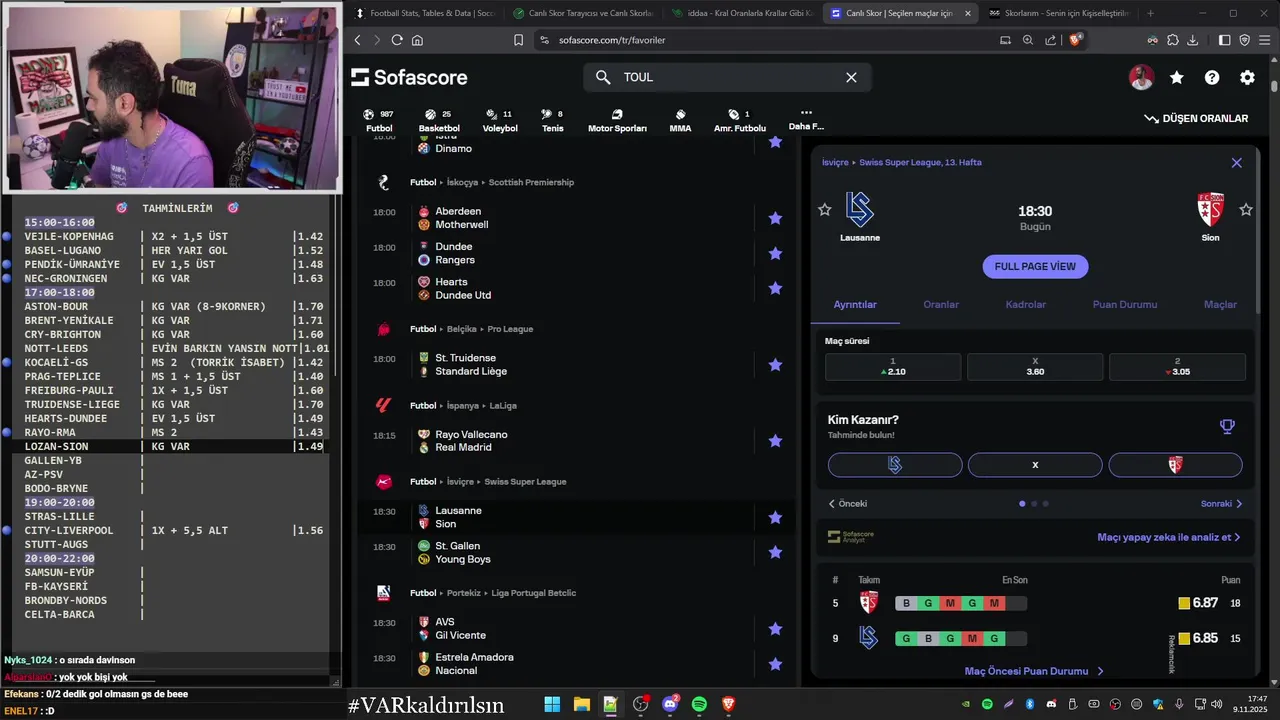Viewport: 1280px width, 720px height.
Task: Select draw odds 3.60
Action: 1035,366
